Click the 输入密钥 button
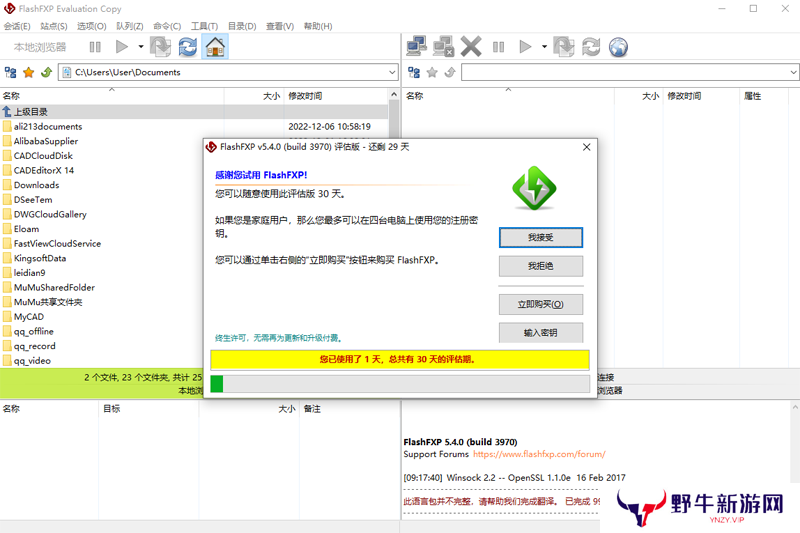This screenshot has width=800, height=533. pyautogui.click(x=540, y=333)
